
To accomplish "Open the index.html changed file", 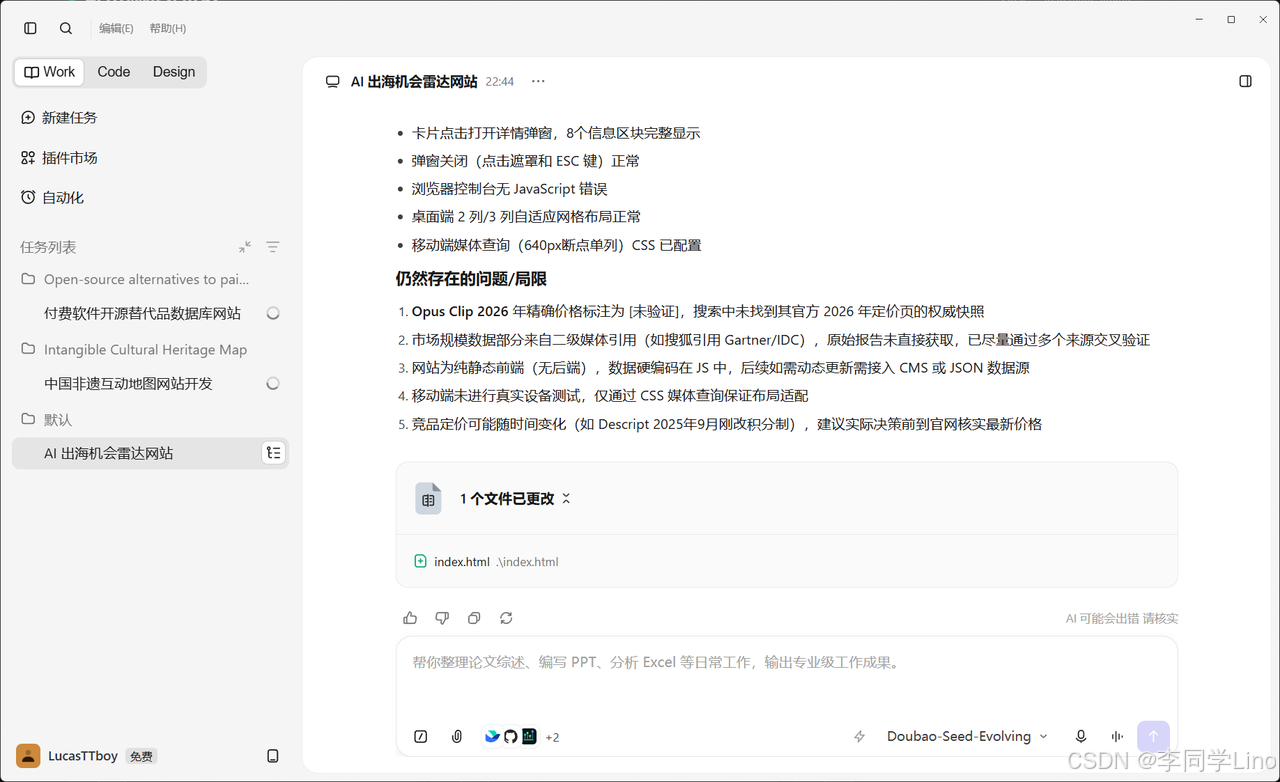I will pos(496,562).
